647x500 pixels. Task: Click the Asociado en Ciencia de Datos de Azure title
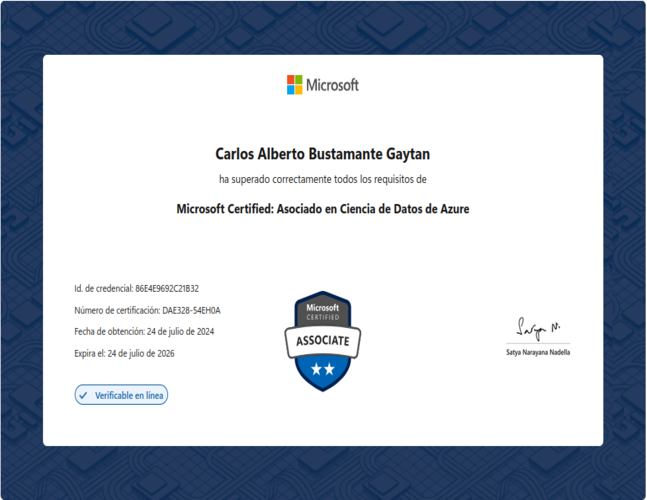373,209
